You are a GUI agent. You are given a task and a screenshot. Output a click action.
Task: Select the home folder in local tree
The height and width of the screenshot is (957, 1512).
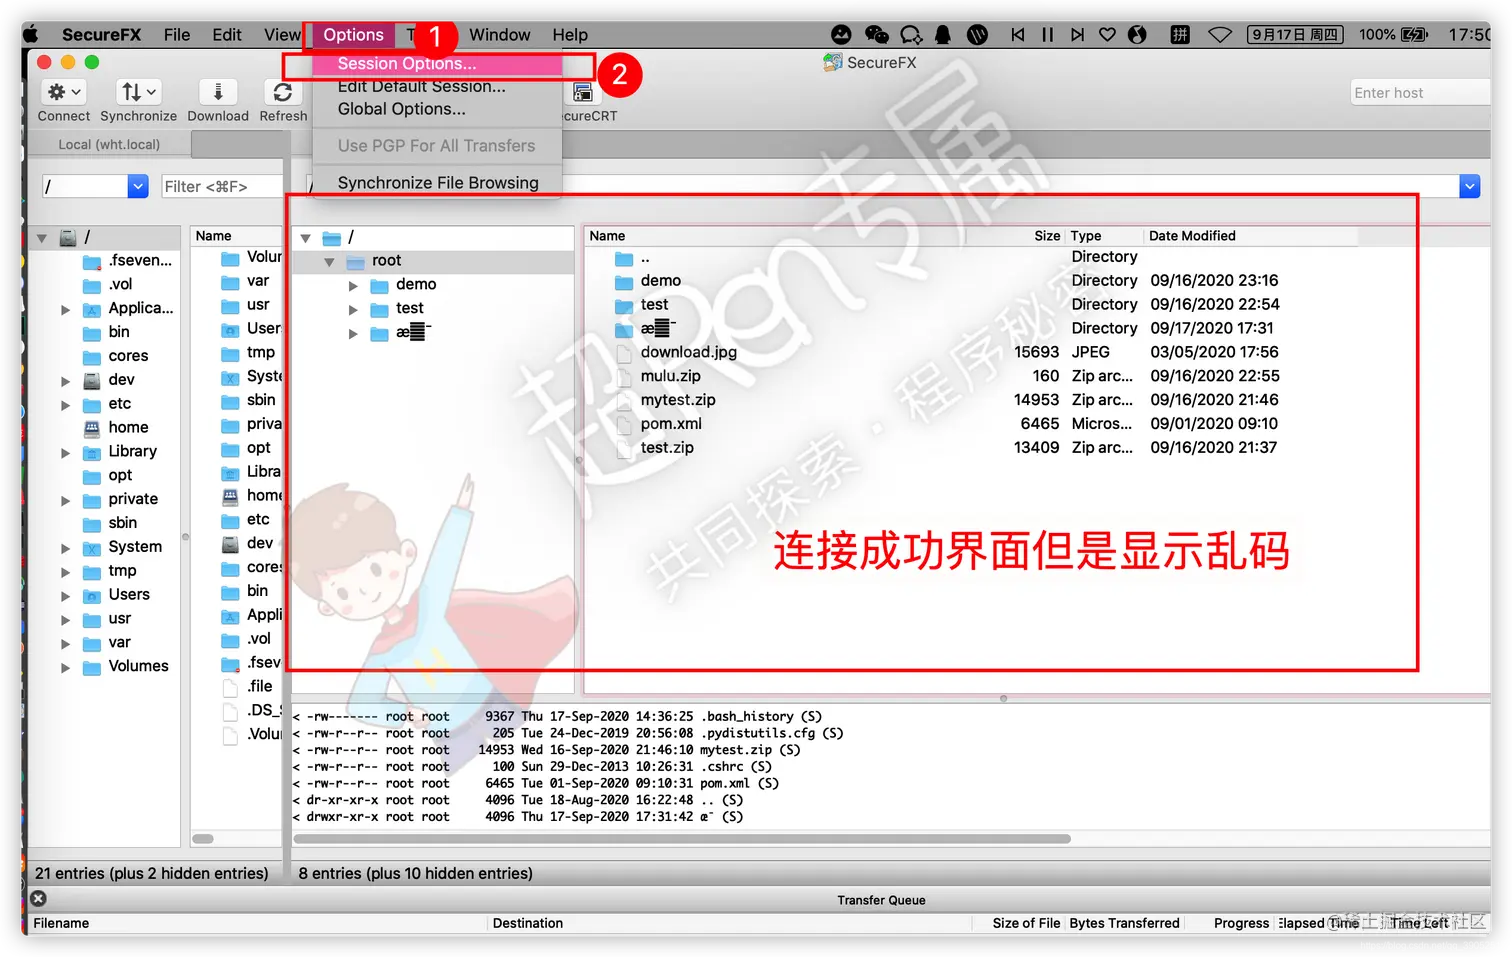128,427
